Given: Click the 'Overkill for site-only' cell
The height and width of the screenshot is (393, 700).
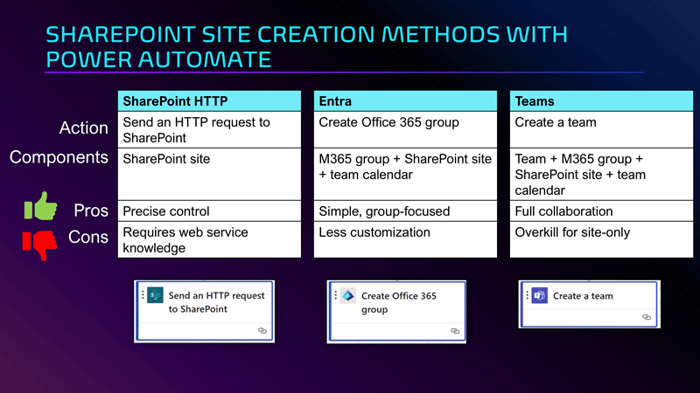Looking at the screenshot, I should 601,239.
